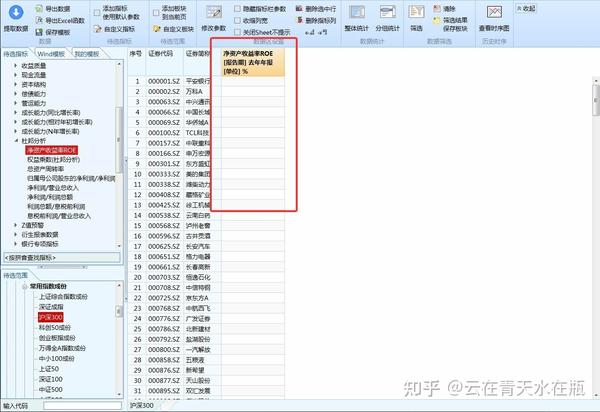Click the 删除选中行 icon
The image size is (600, 412).
(x=300, y=8)
